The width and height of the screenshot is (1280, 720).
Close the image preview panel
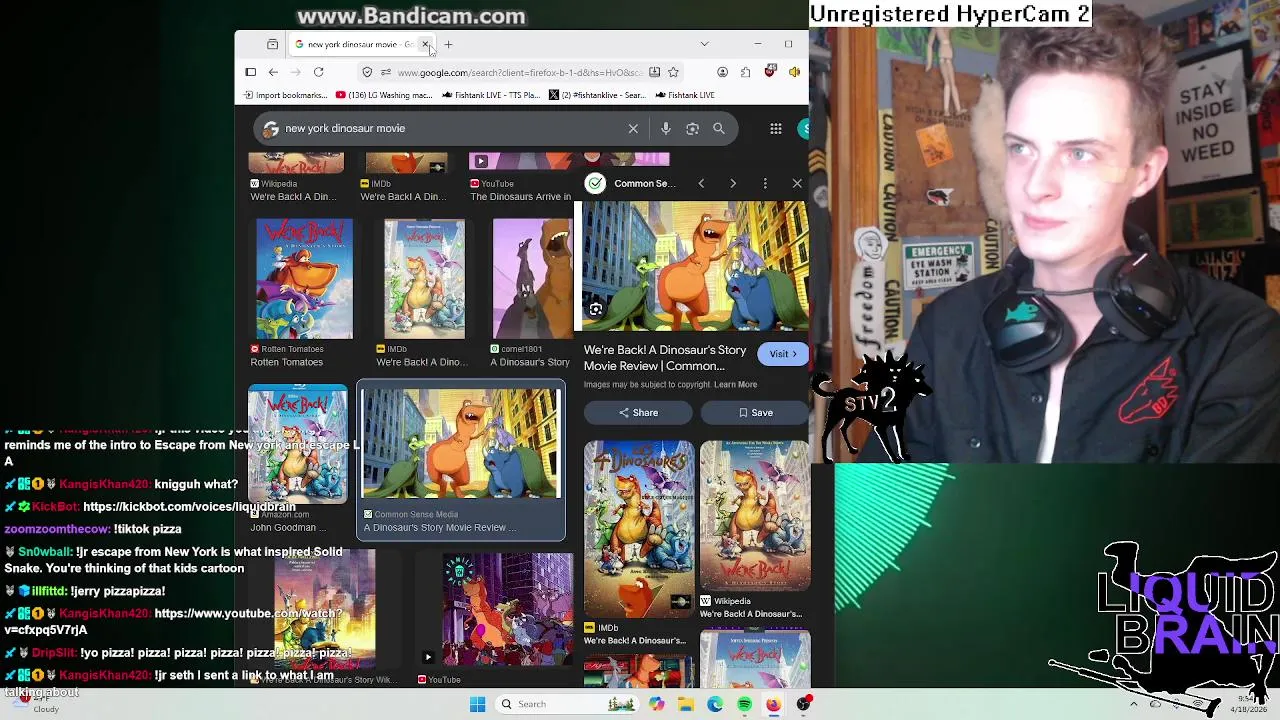pyautogui.click(x=797, y=183)
